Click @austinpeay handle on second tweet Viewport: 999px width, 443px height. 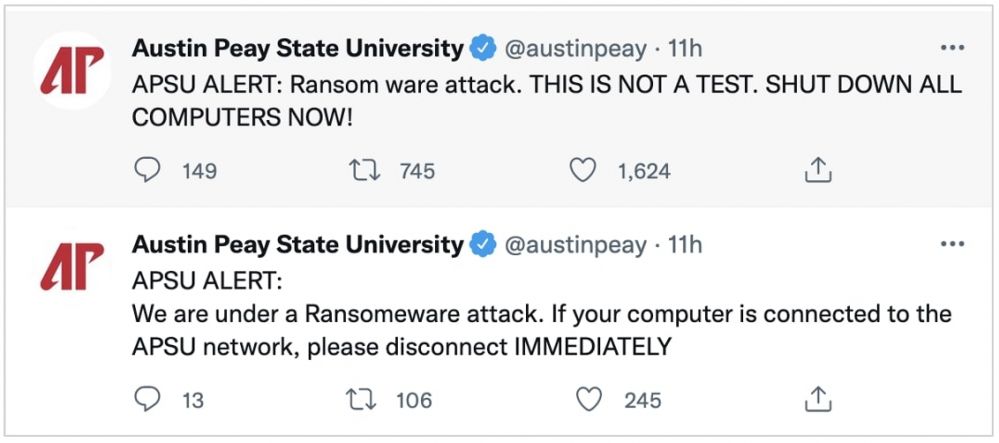click(x=576, y=244)
